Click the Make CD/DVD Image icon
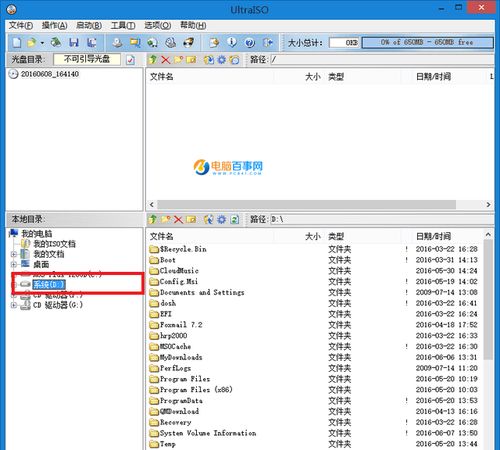500x450 pixels. pyautogui.click(x=117, y=42)
